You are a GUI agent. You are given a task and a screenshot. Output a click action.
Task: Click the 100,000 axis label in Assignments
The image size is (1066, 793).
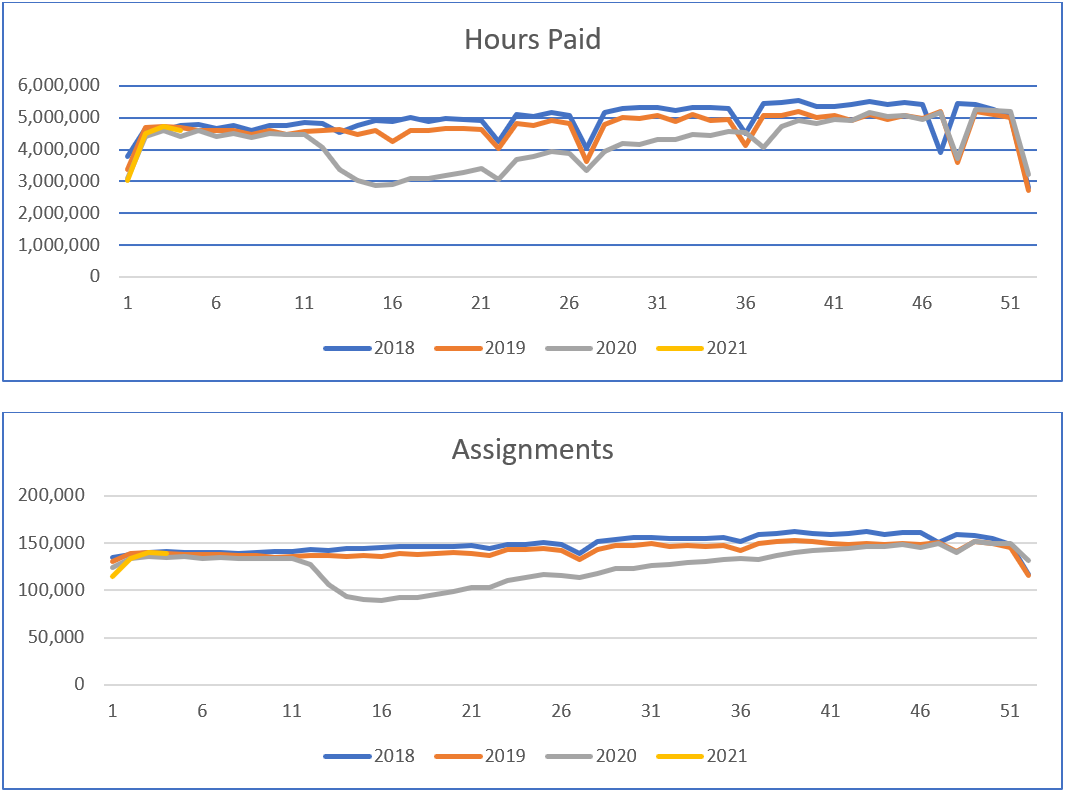(63, 591)
